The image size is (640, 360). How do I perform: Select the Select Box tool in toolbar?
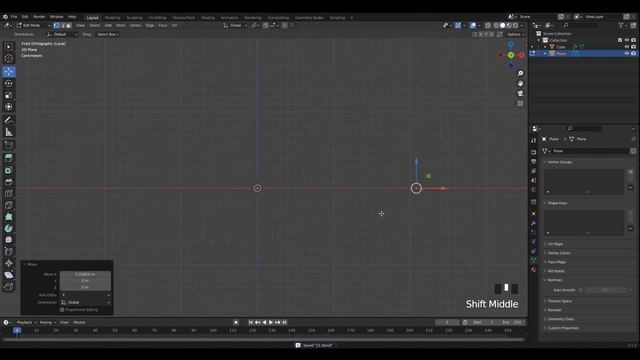9,47
